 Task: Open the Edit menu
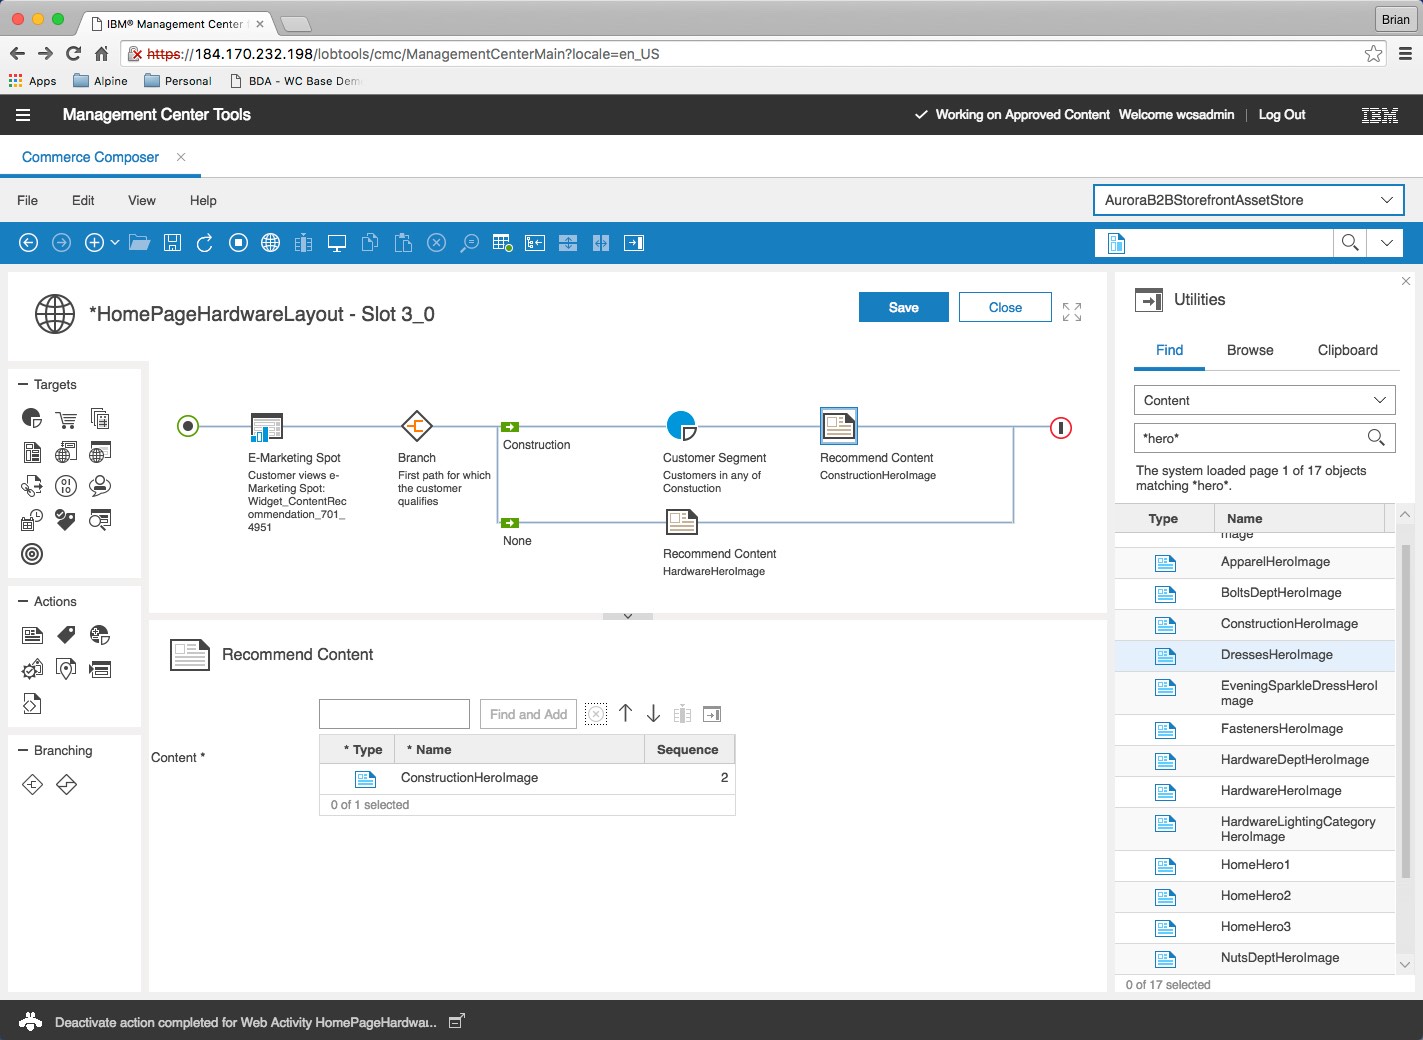pyautogui.click(x=83, y=200)
